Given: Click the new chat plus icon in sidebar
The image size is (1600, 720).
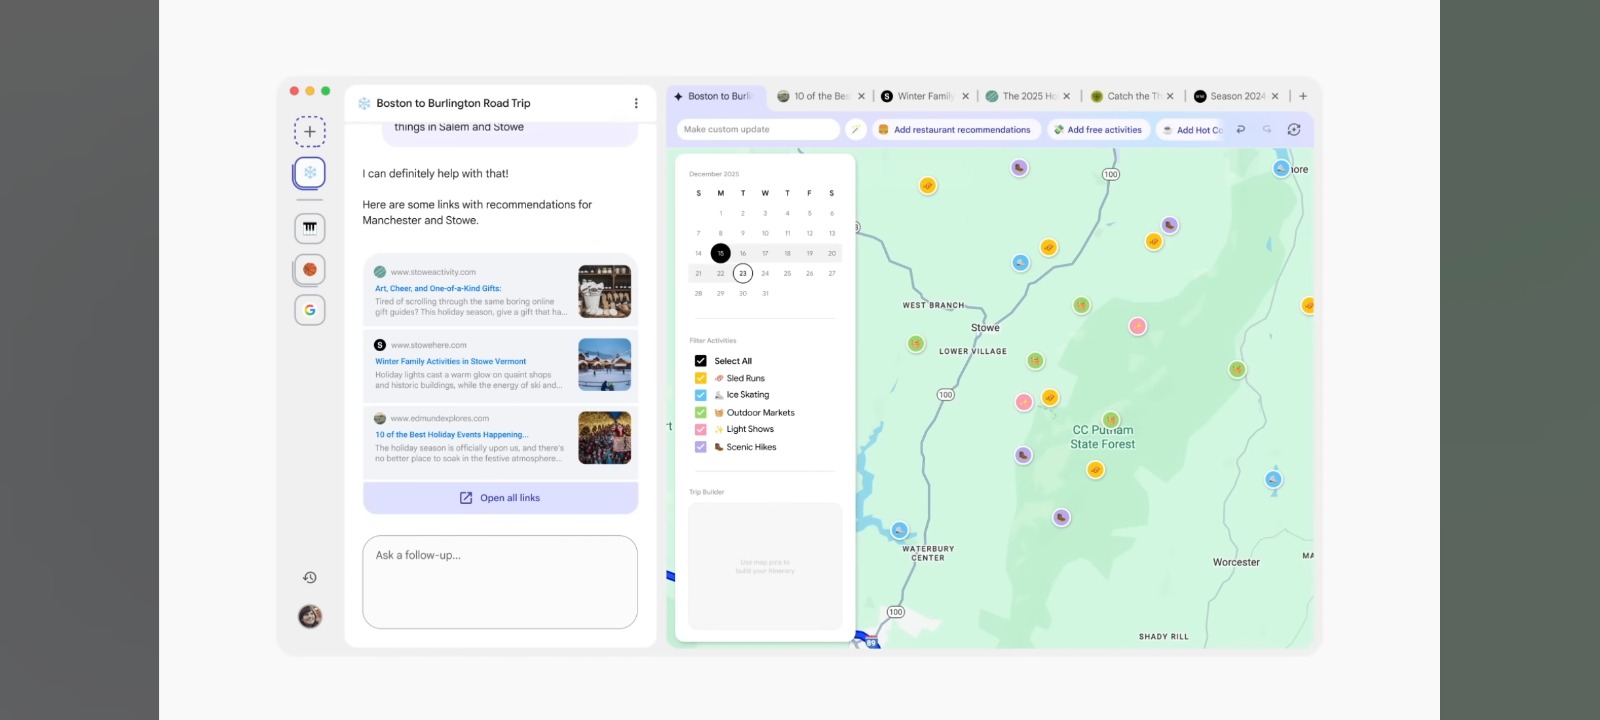Looking at the screenshot, I should (x=310, y=131).
